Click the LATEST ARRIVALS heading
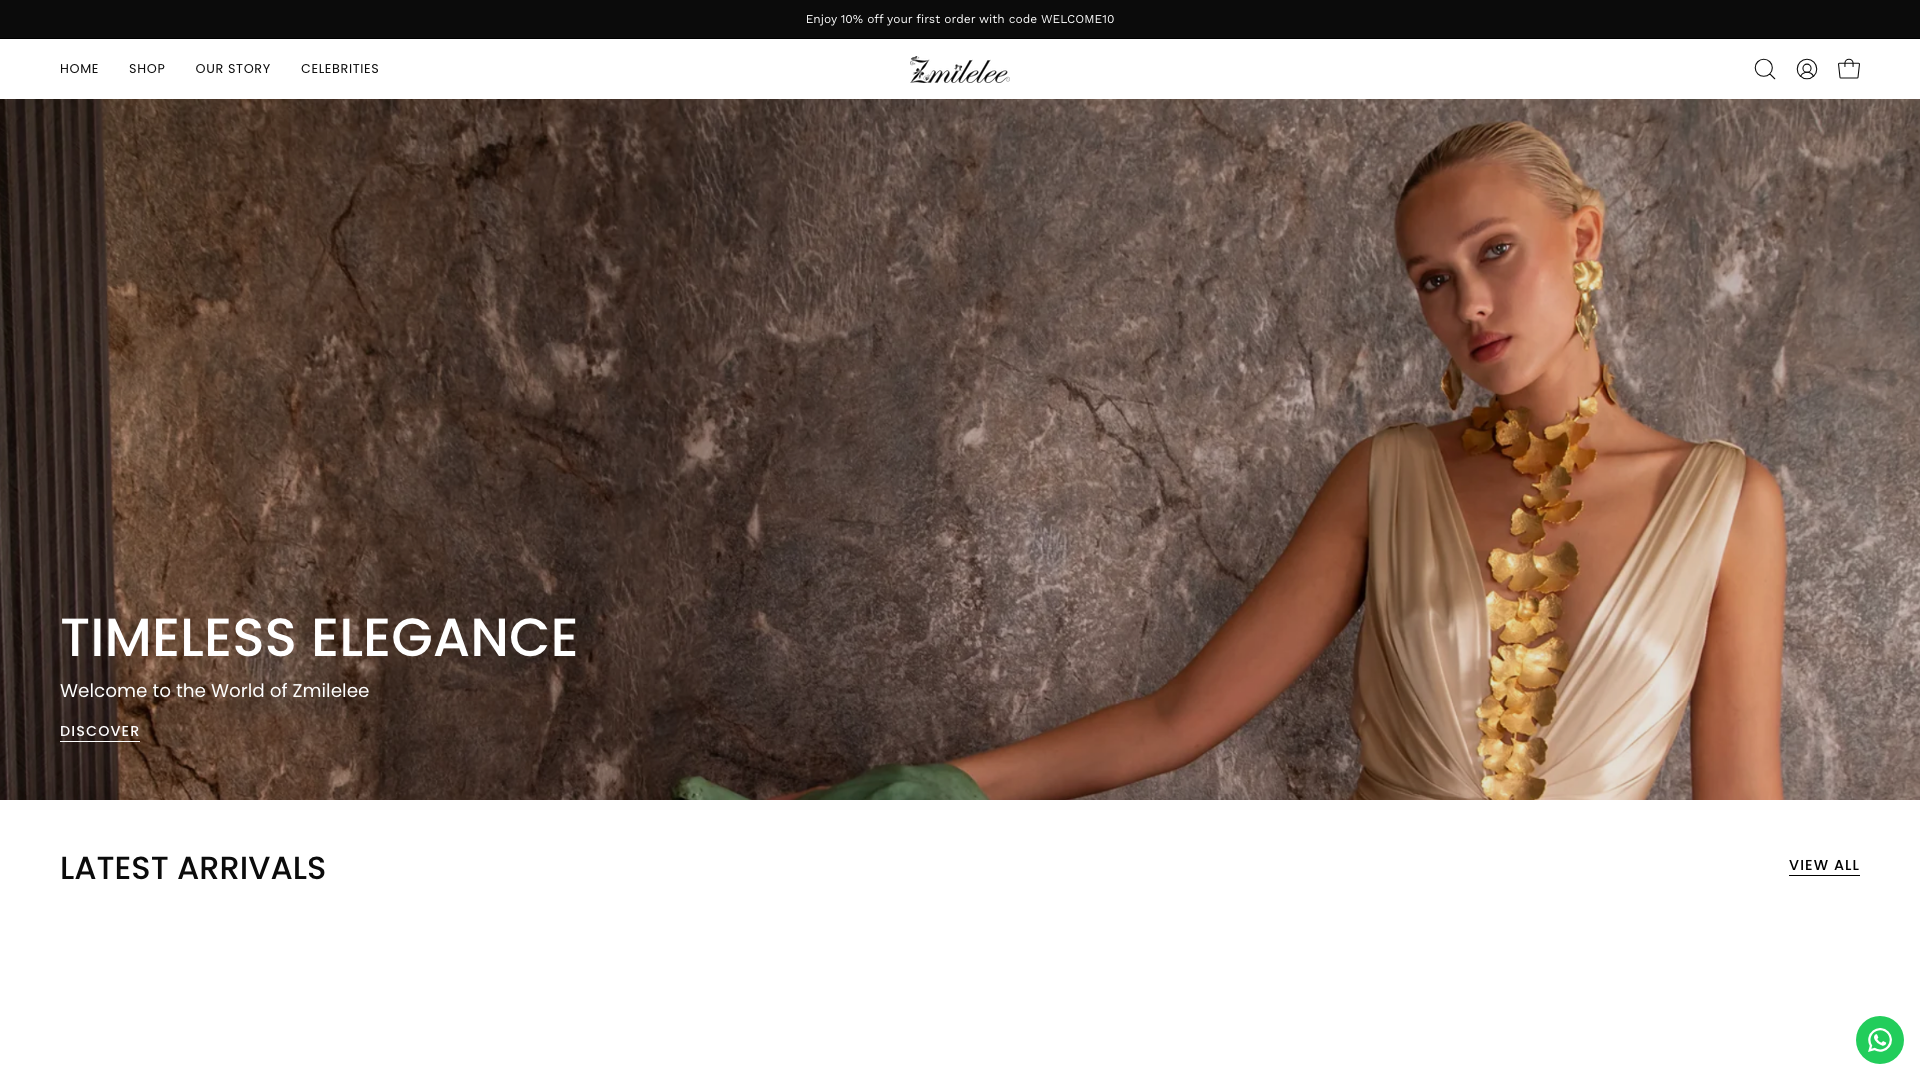 [193, 868]
